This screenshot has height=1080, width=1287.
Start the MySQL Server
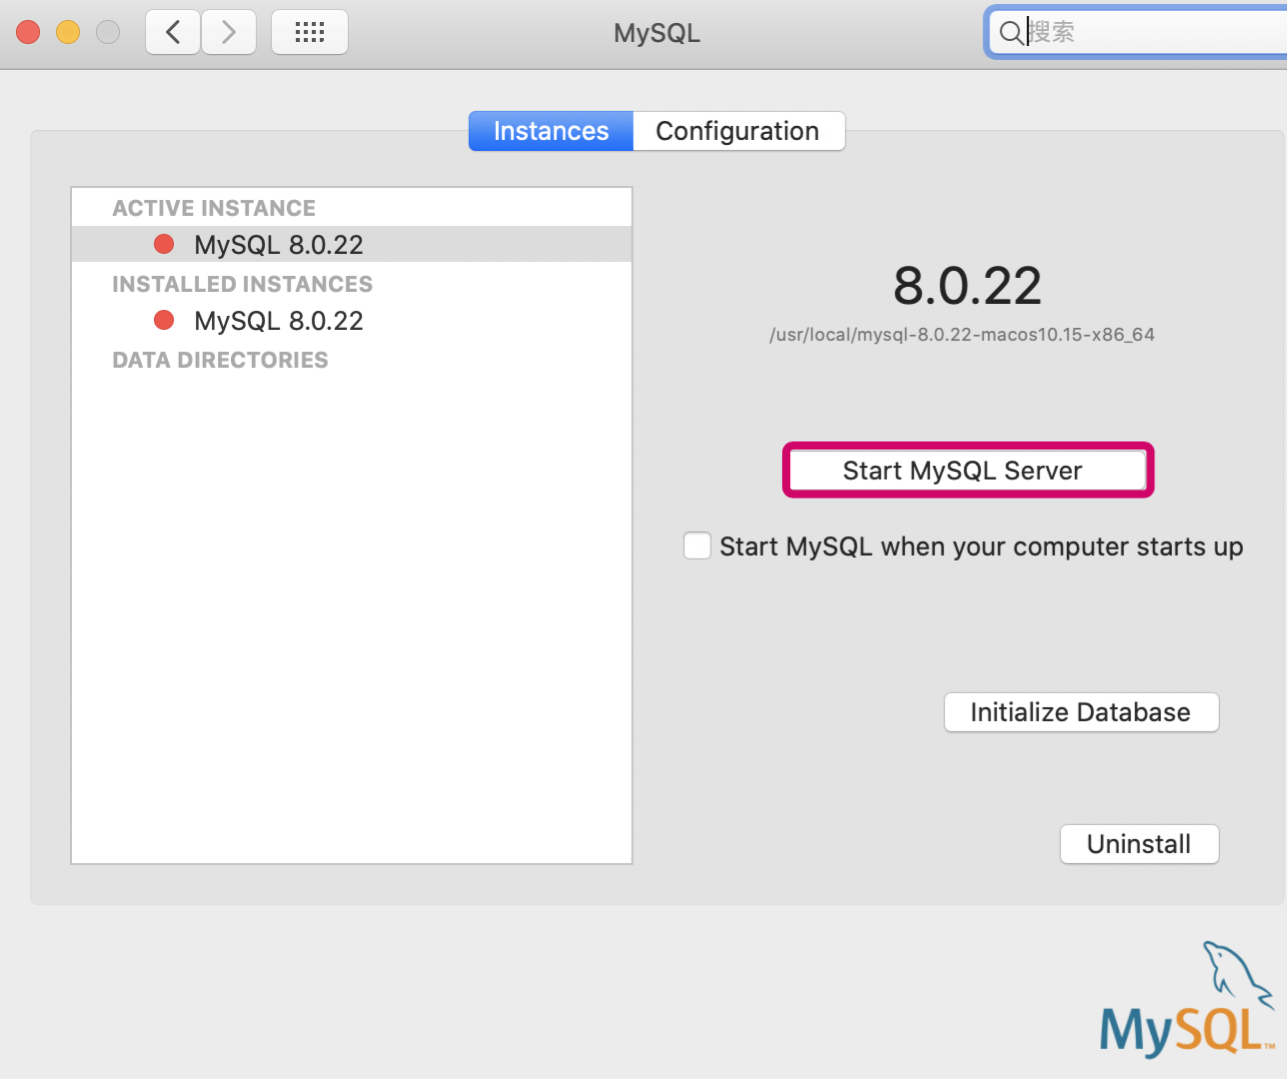click(x=967, y=470)
